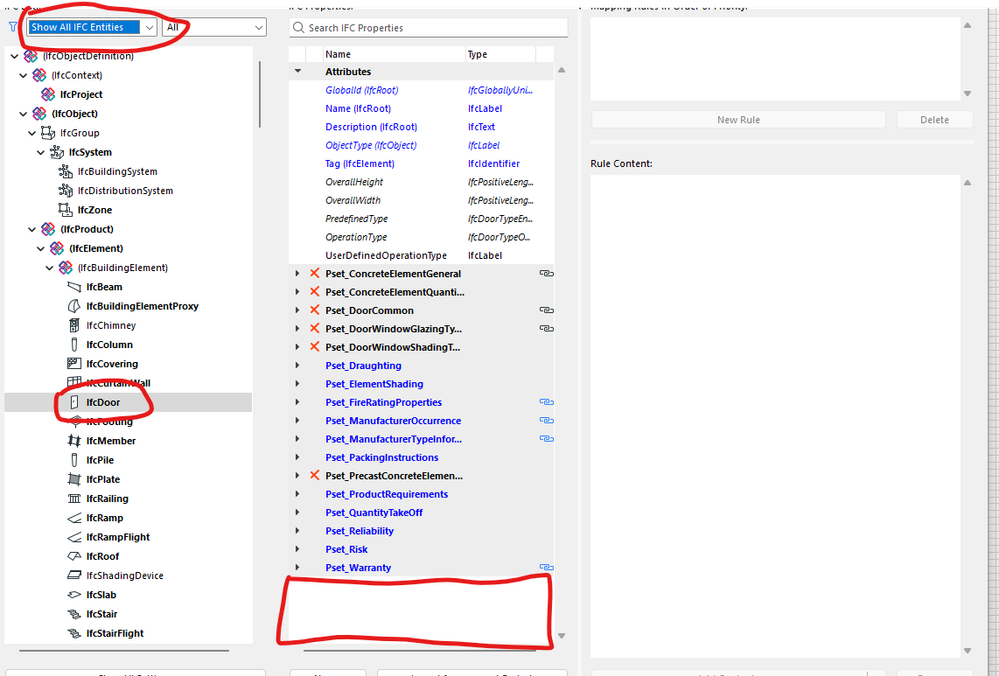The image size is (999, 676).
Task: Select the IfcRamp icon
Action: 74,518
